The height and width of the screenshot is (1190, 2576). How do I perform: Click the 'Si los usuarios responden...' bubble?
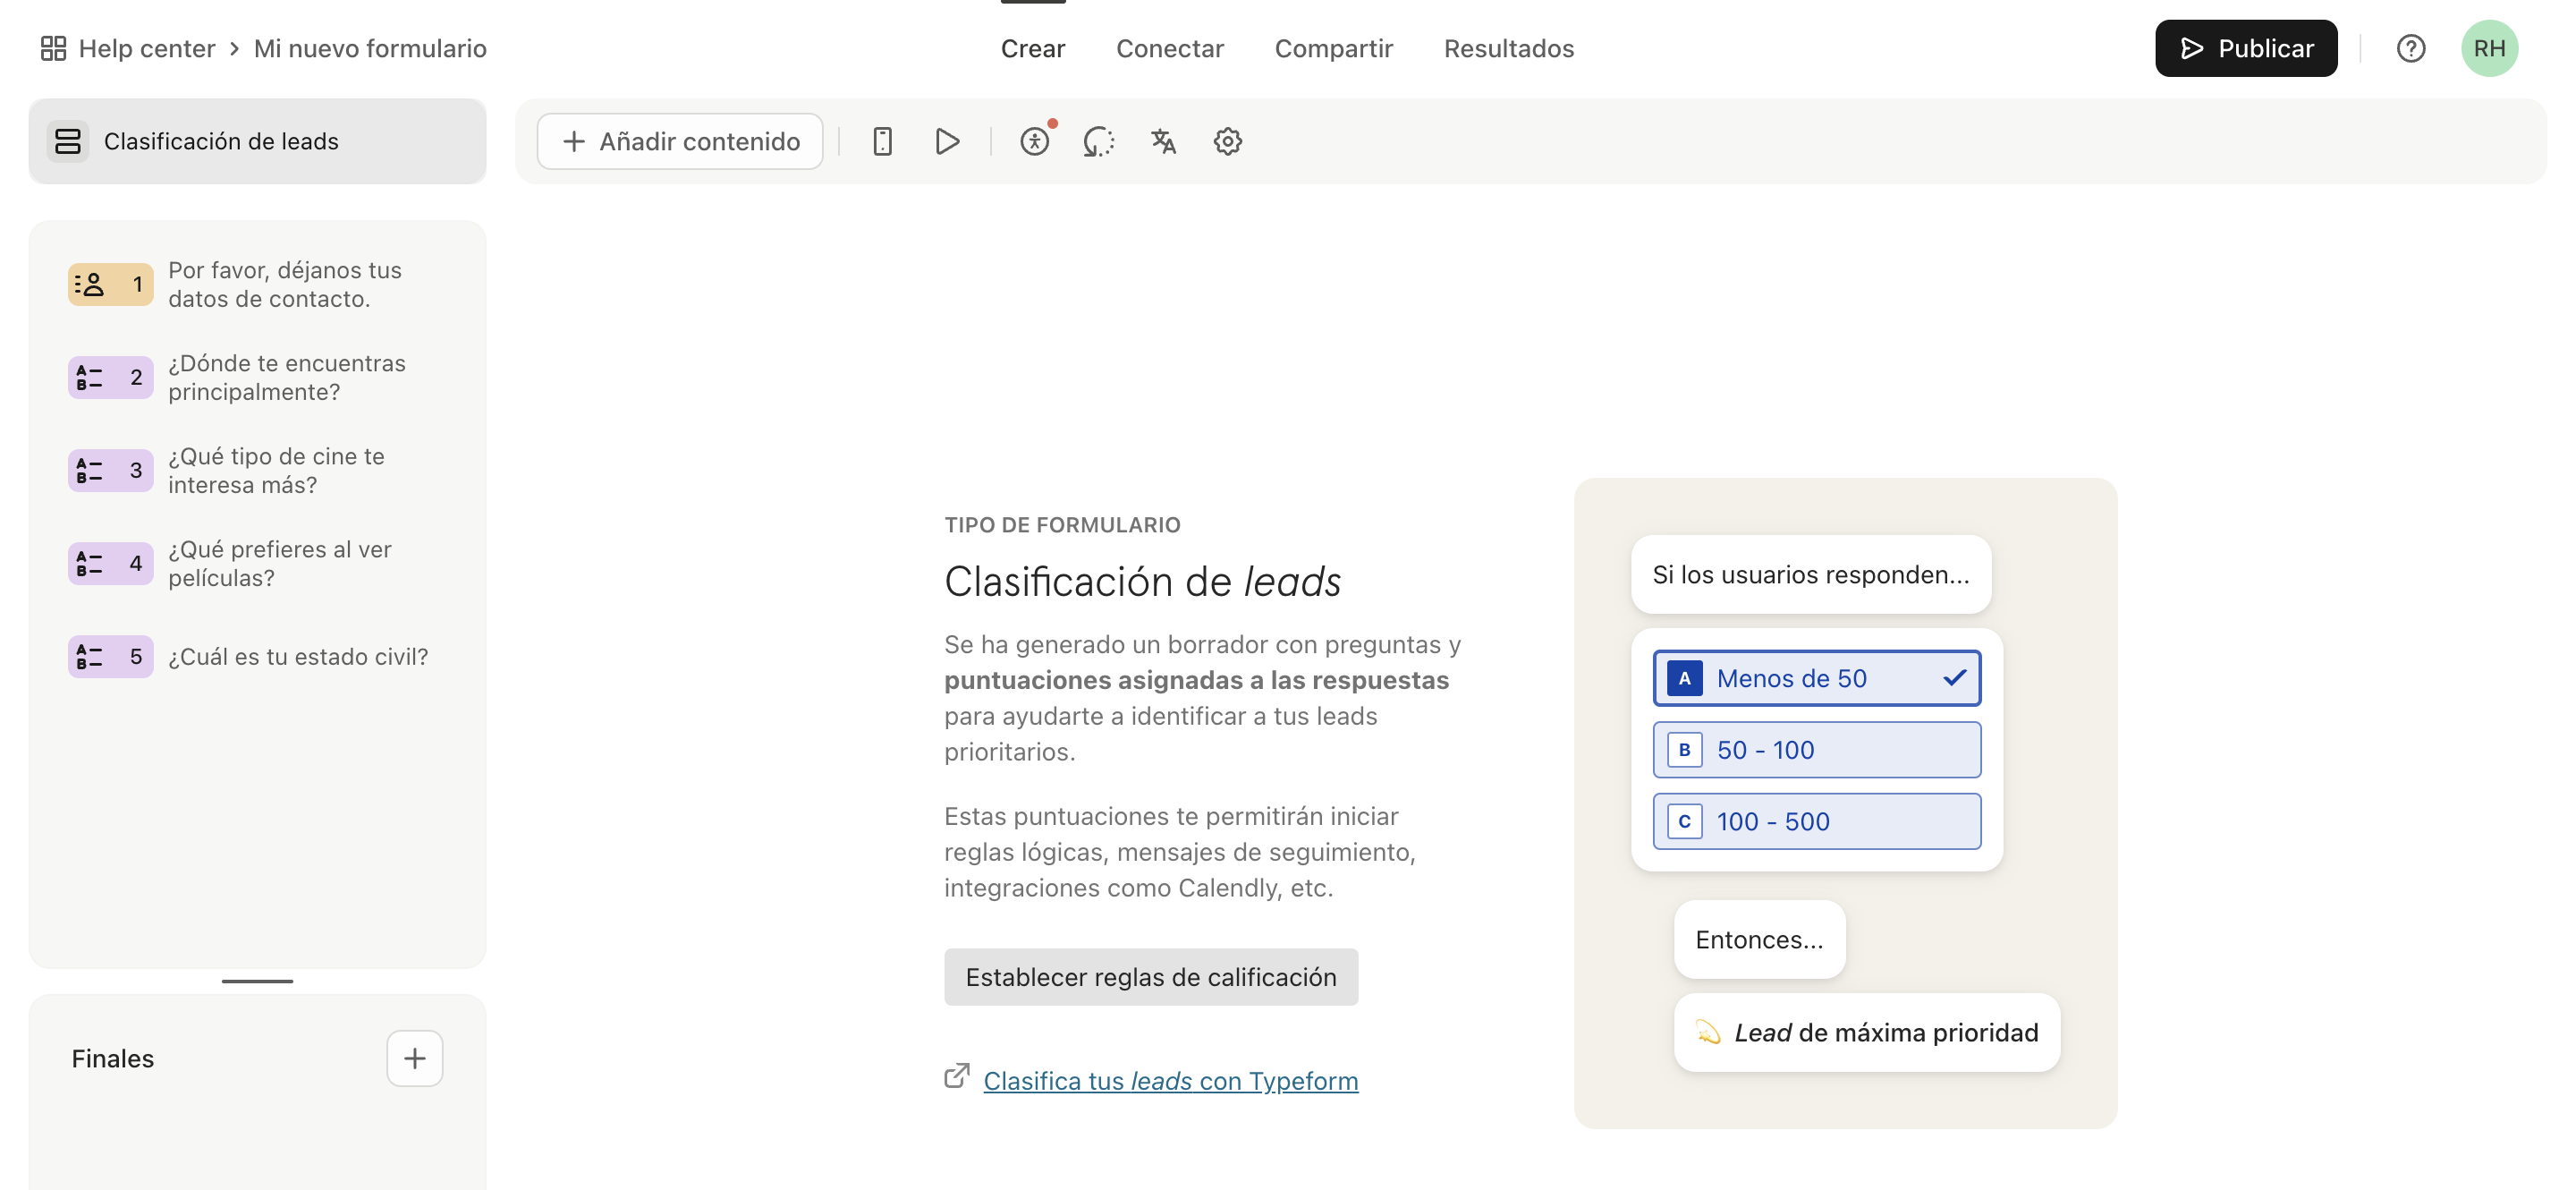1811,574
